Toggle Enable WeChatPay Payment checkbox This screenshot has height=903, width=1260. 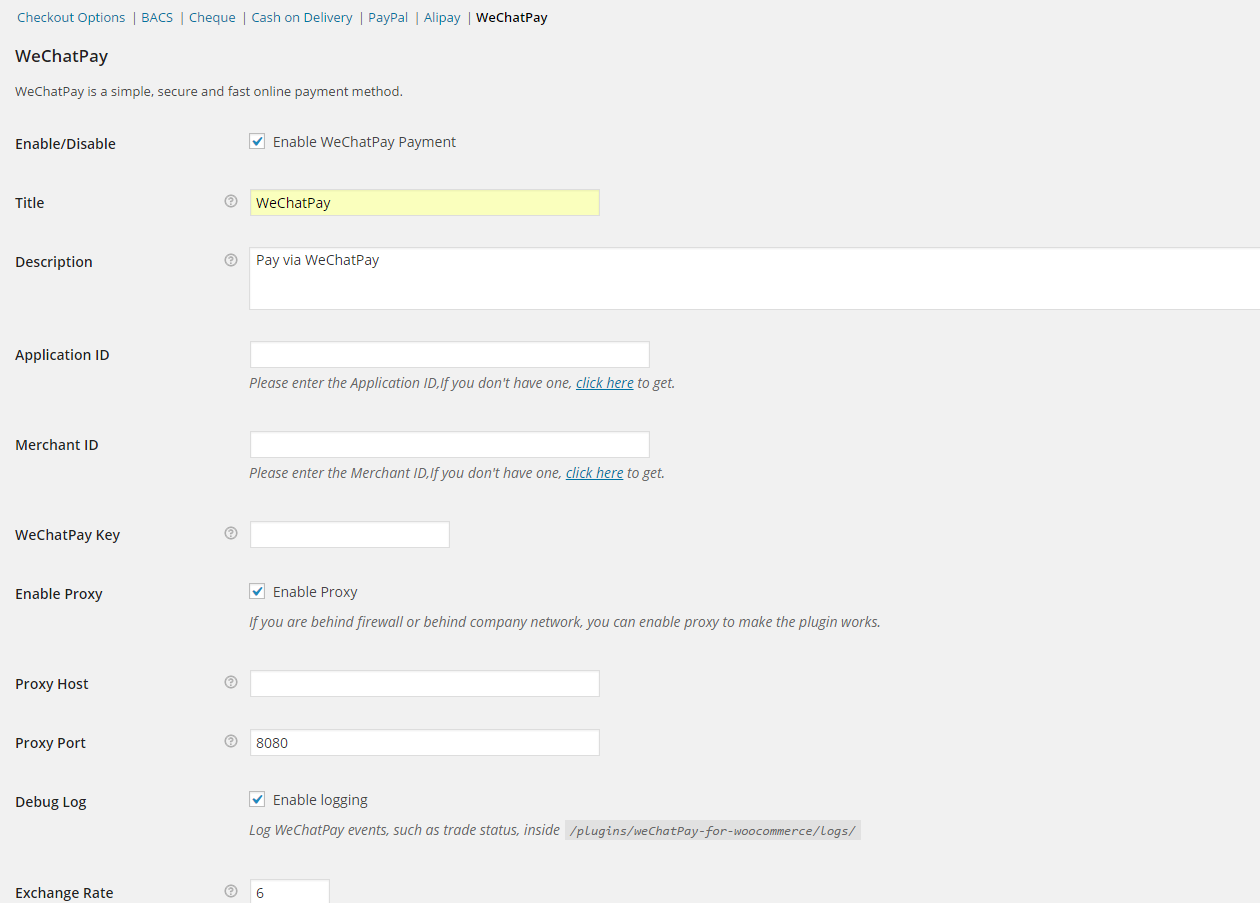tap(257, 141)
